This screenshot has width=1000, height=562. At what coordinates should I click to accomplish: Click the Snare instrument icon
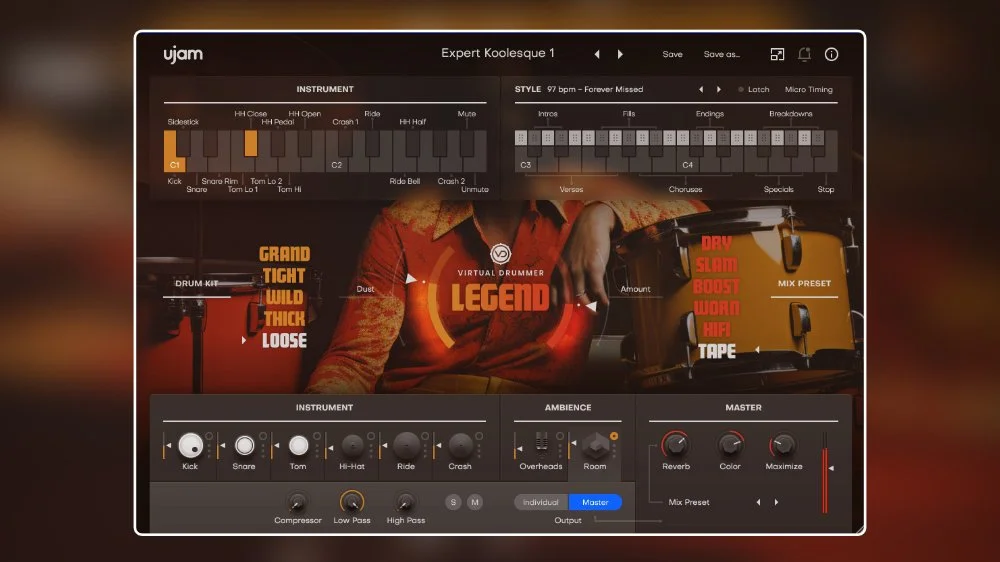244,445
